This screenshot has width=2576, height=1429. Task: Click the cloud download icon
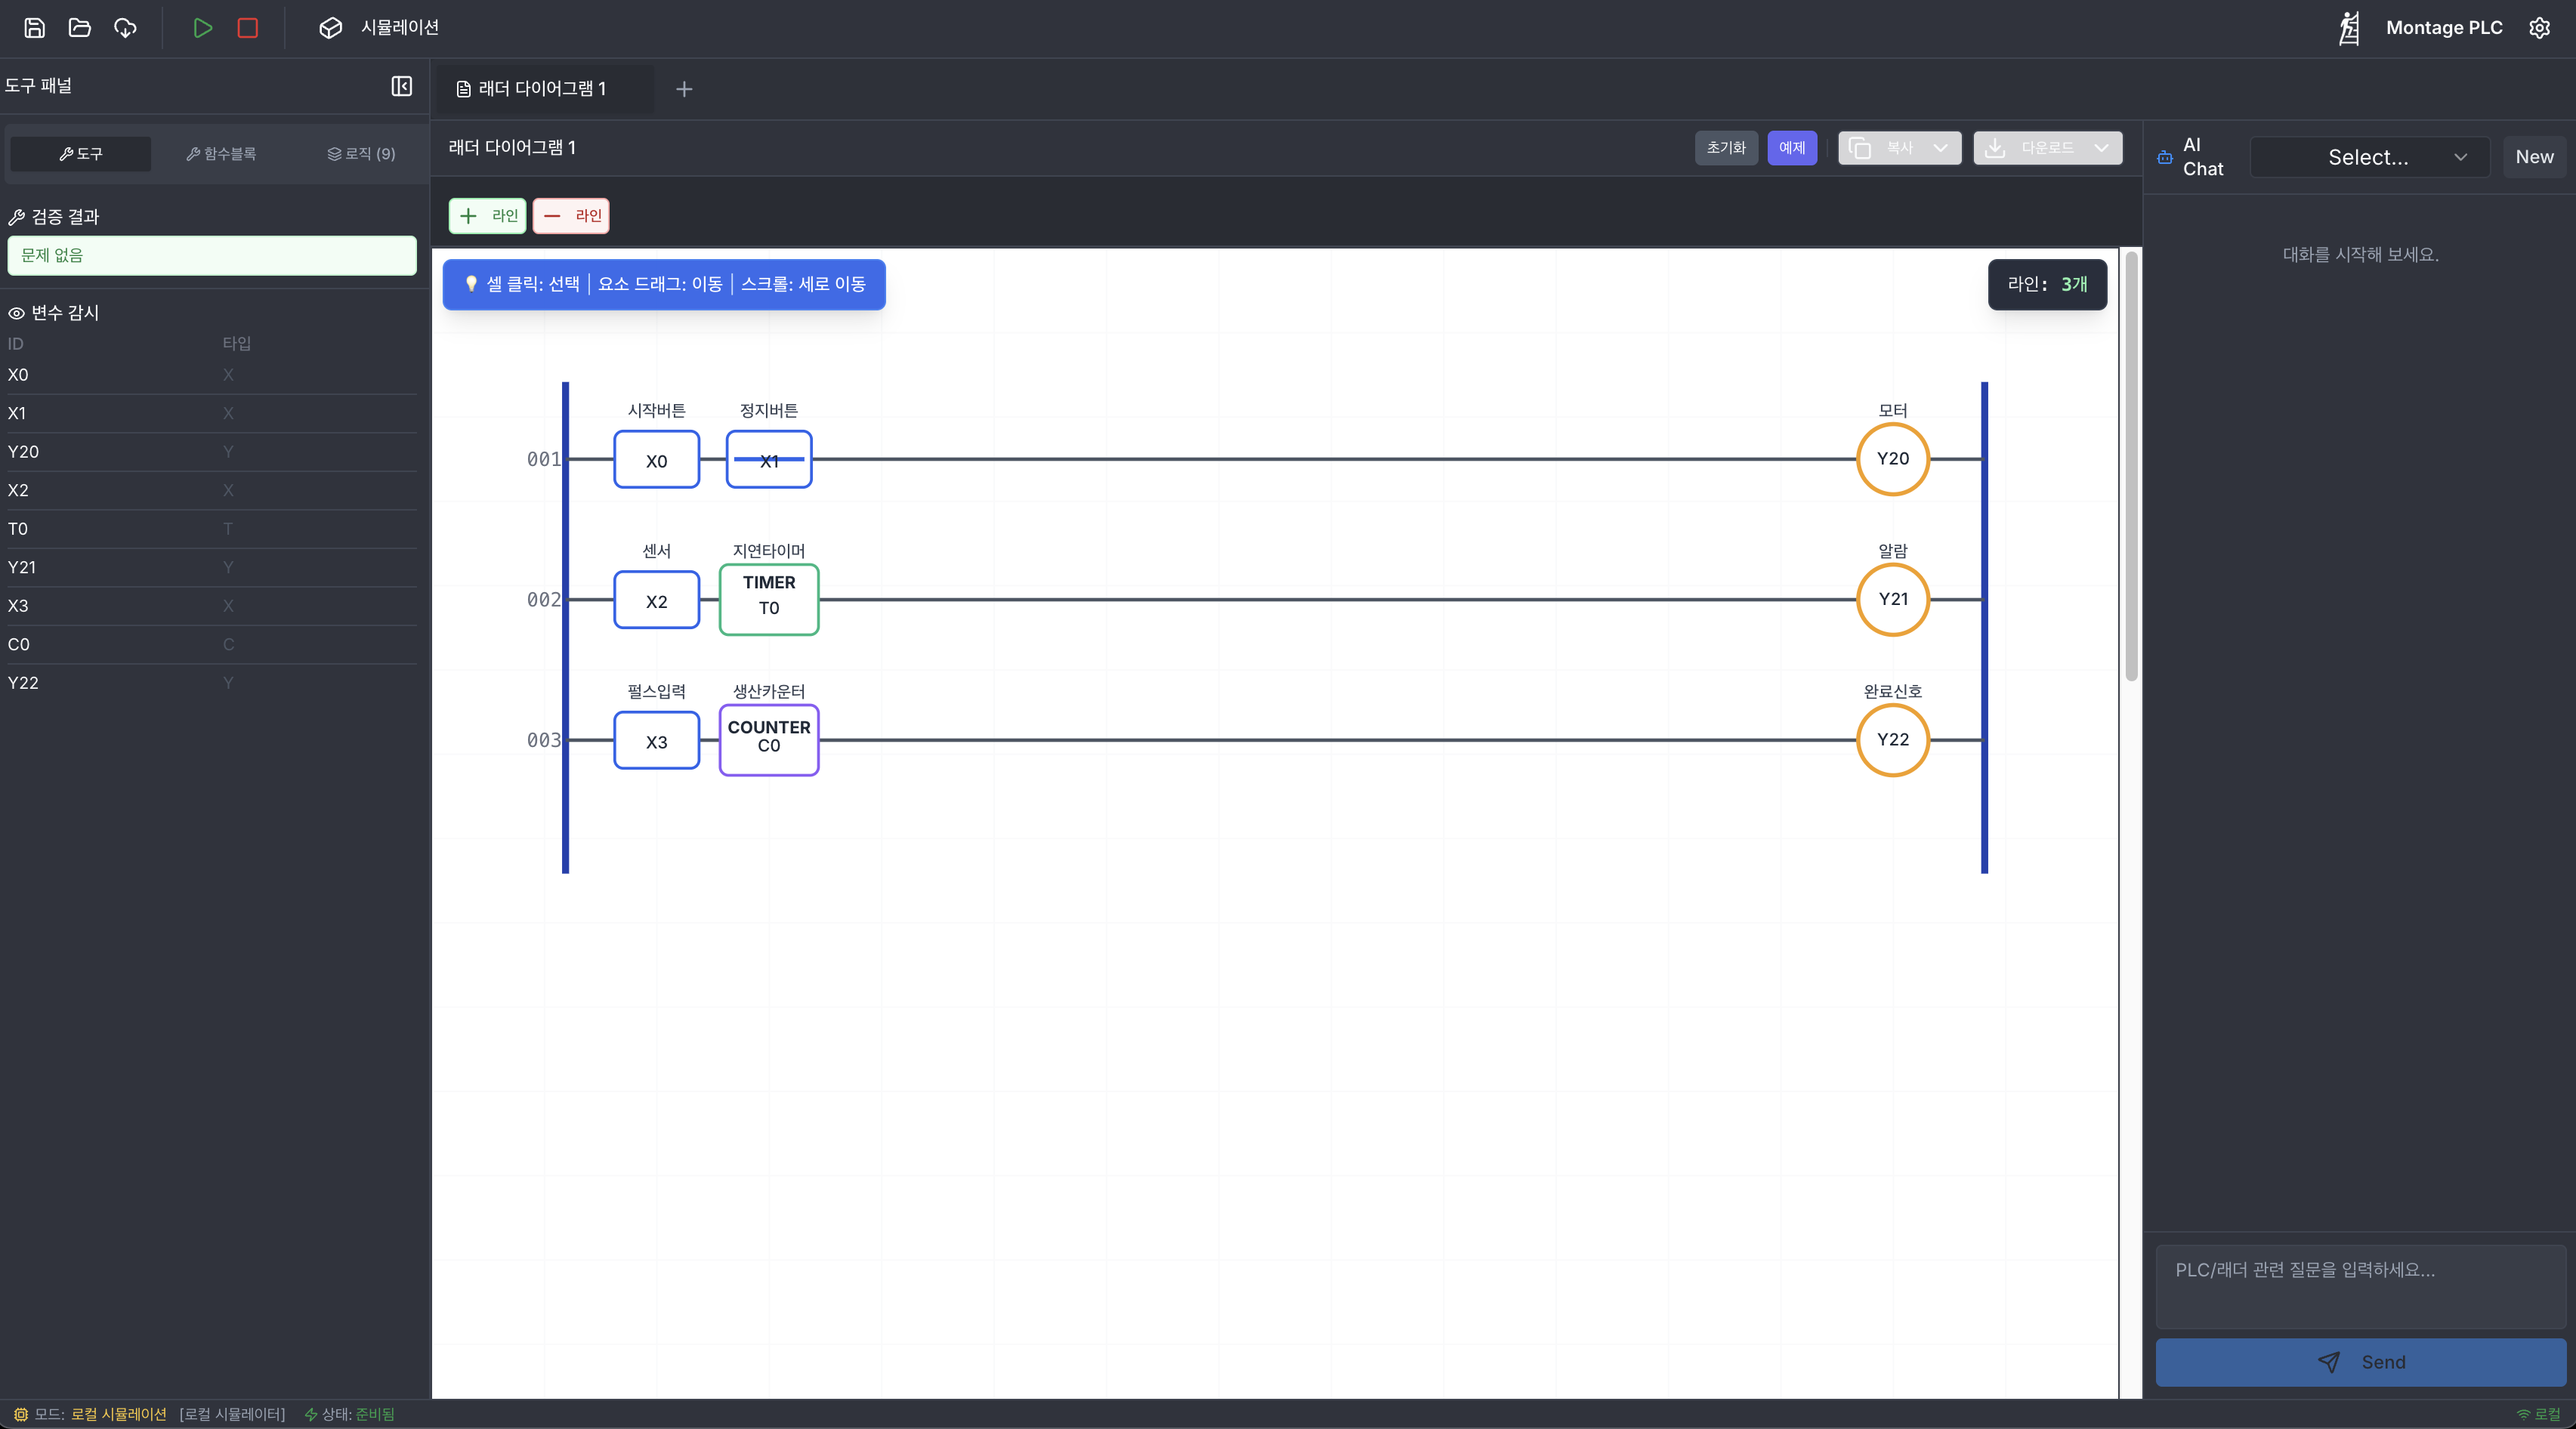tap(125, 28)
